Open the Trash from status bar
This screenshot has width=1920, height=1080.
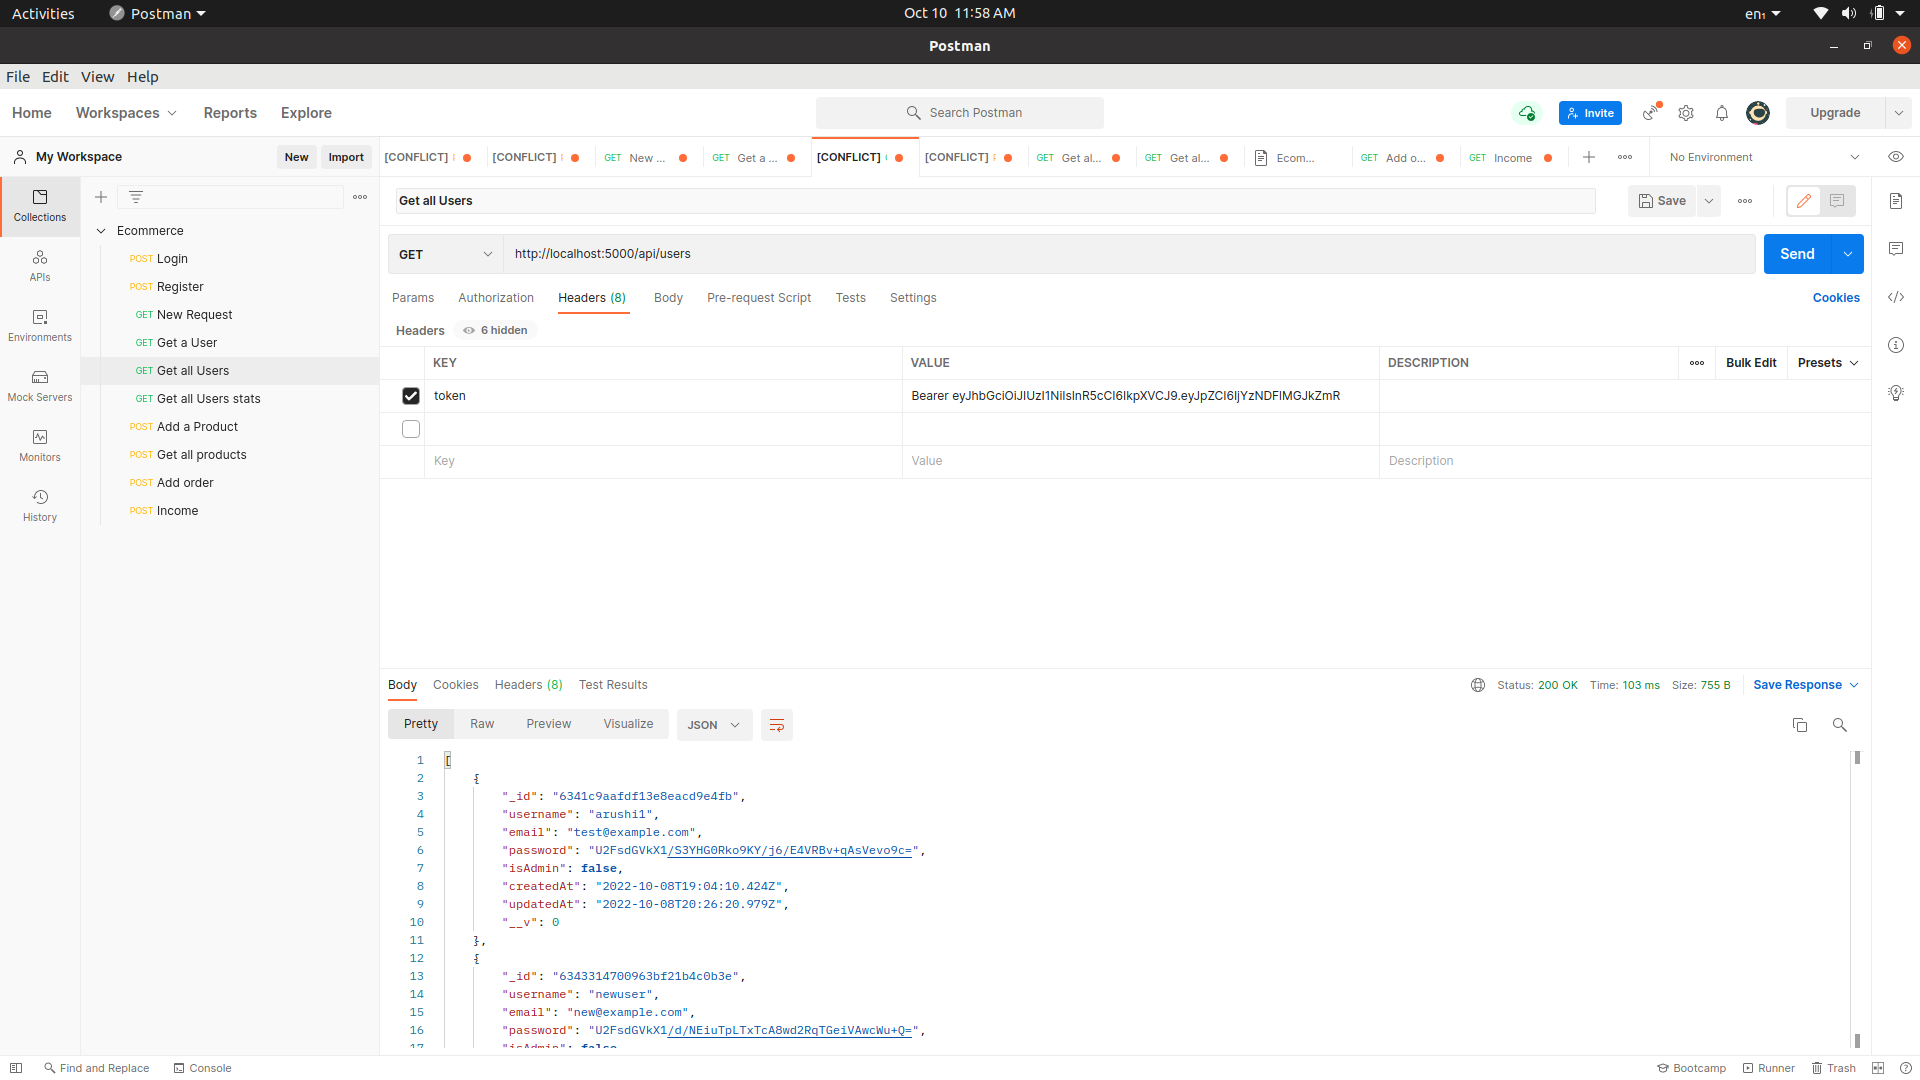1833,1068
